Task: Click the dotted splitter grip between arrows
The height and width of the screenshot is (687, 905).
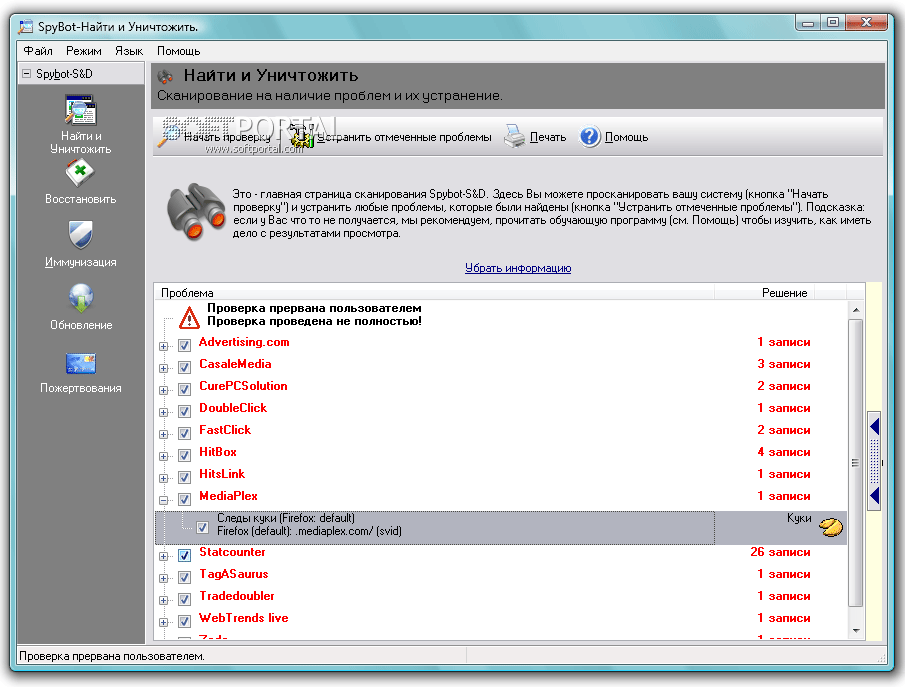Action: coord(874,461)
